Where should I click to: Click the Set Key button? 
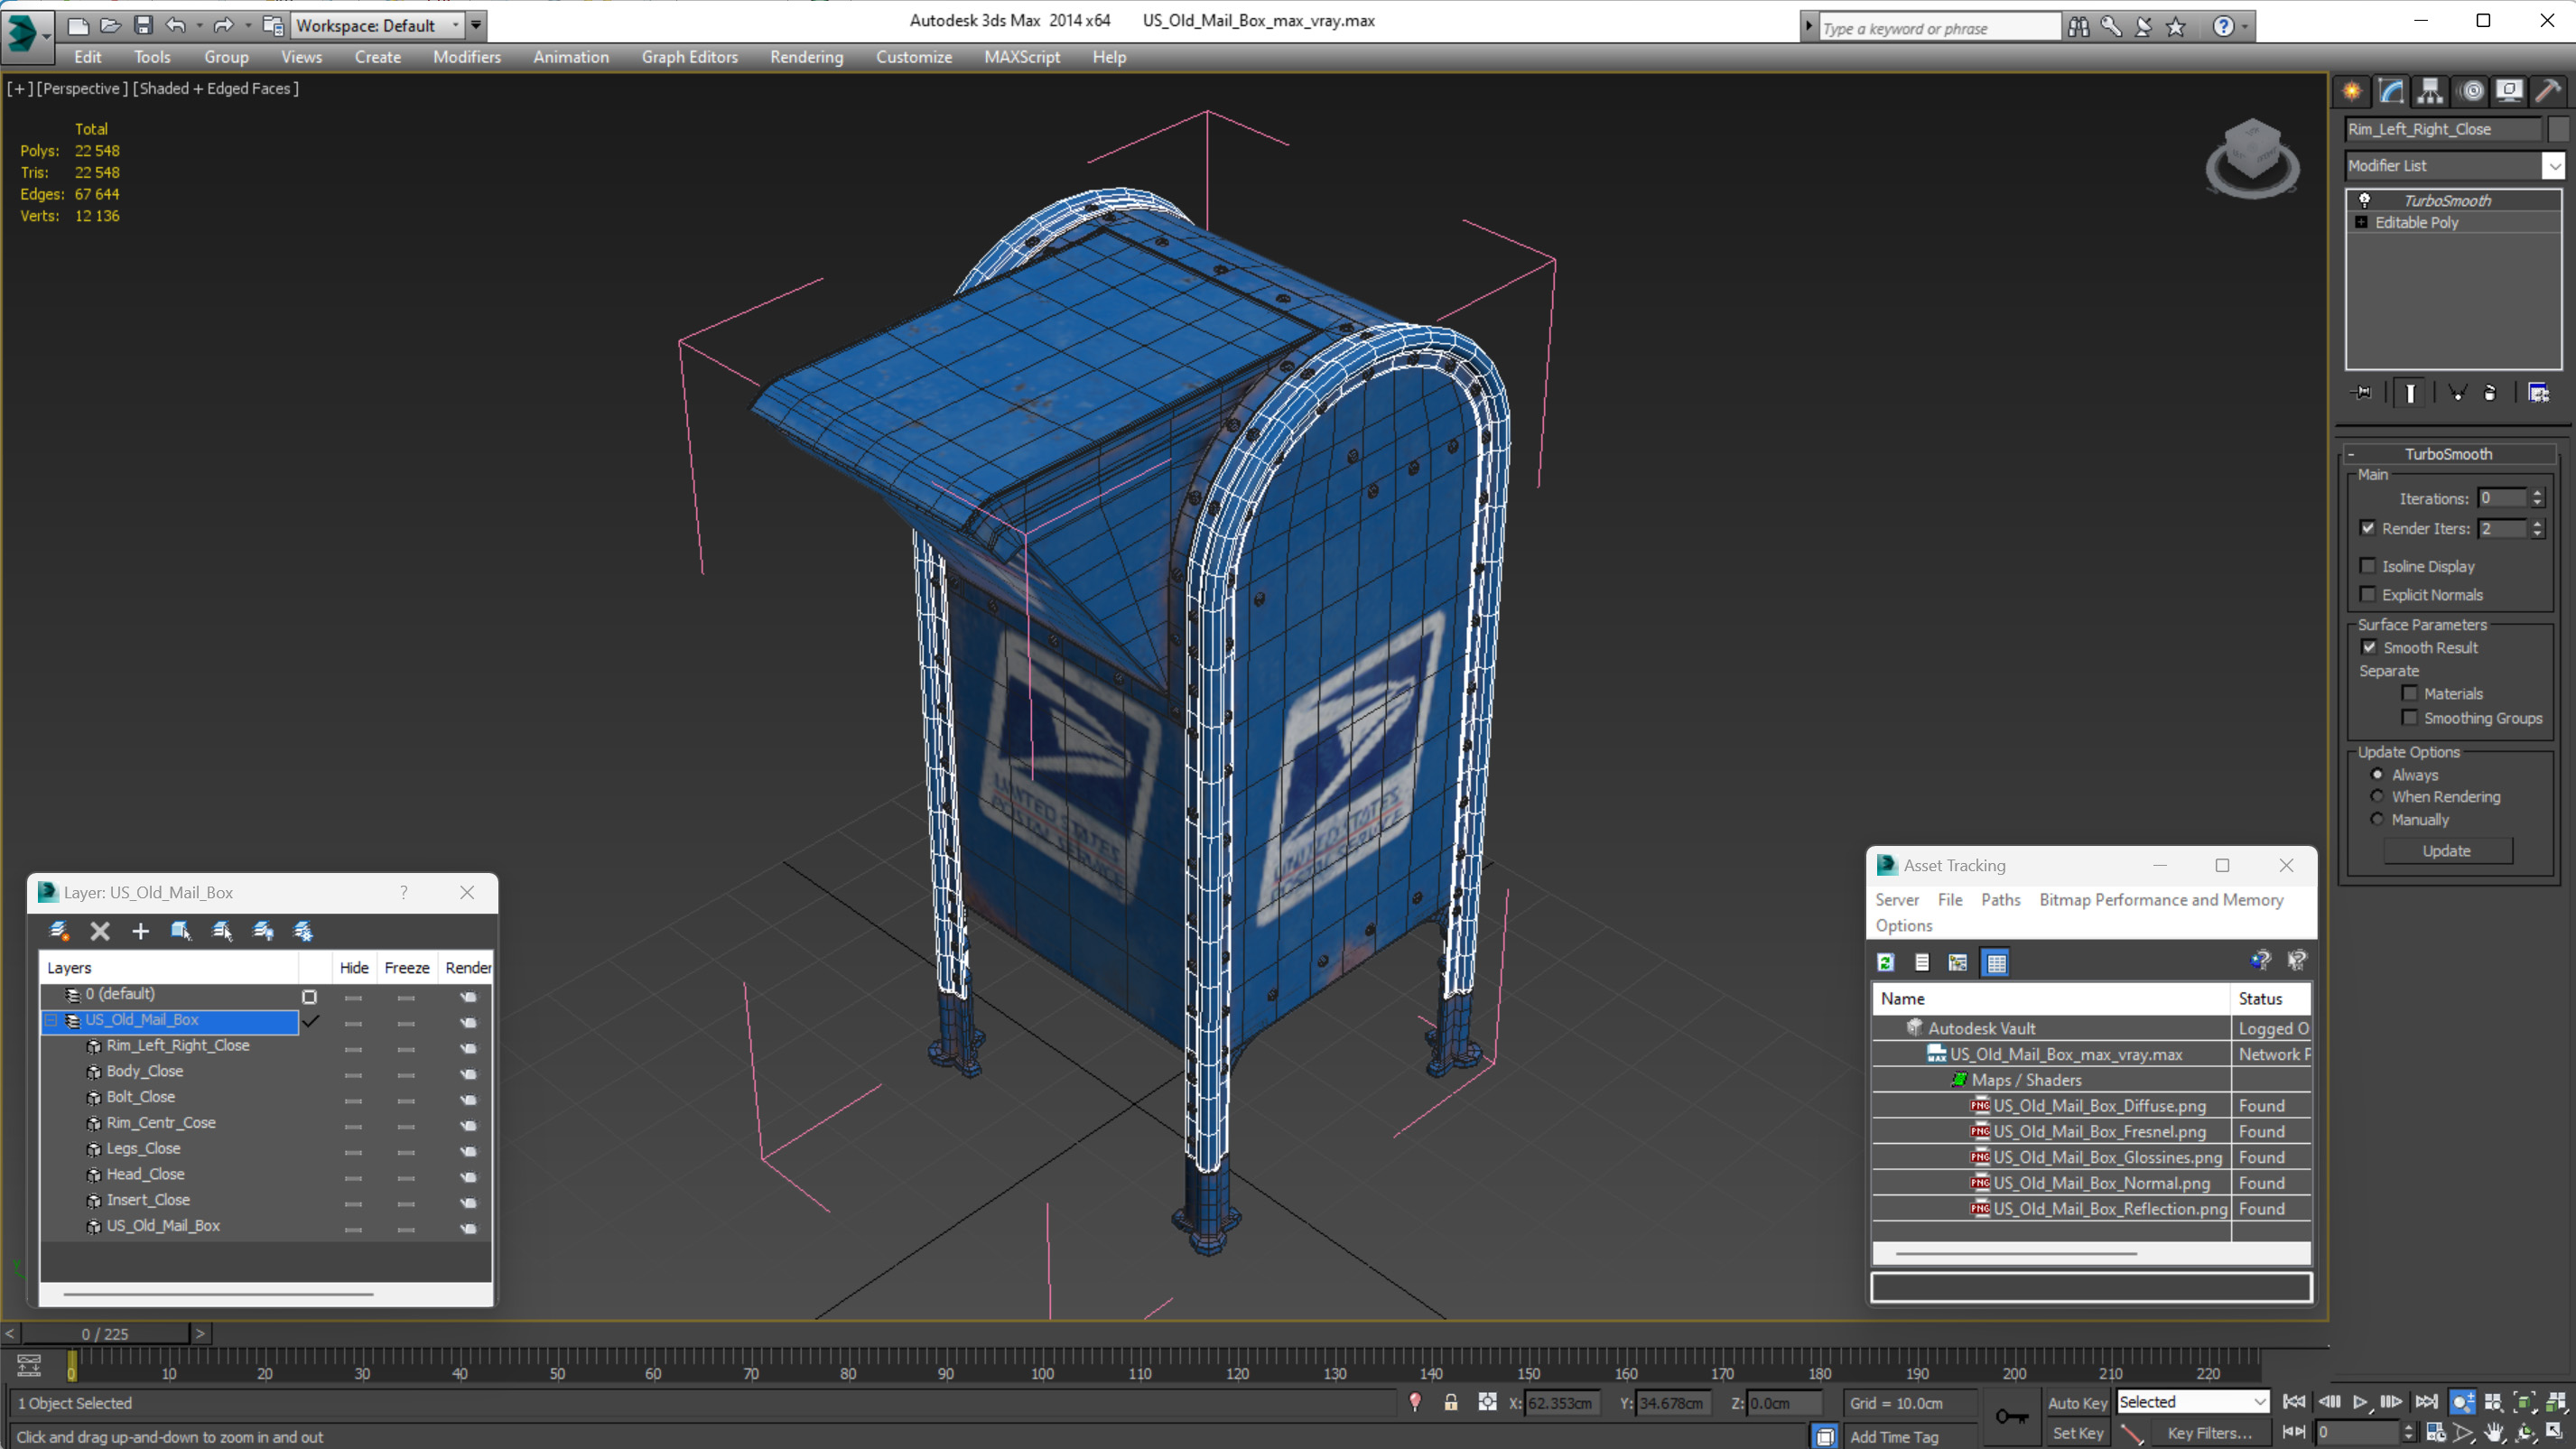pyautogui.click(x=2077, y=1433)
